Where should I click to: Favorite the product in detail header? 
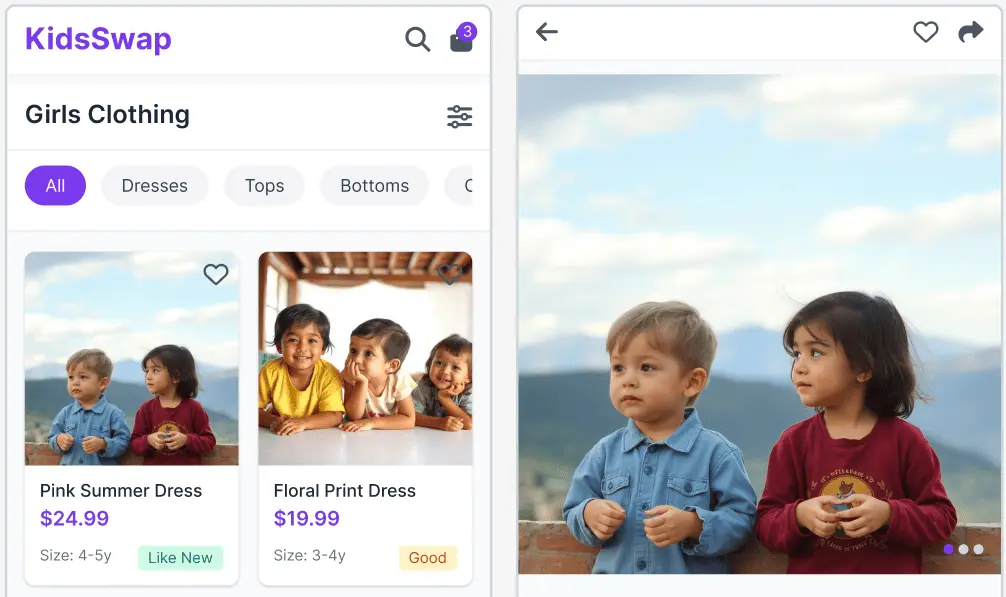(x=926, y=32)
